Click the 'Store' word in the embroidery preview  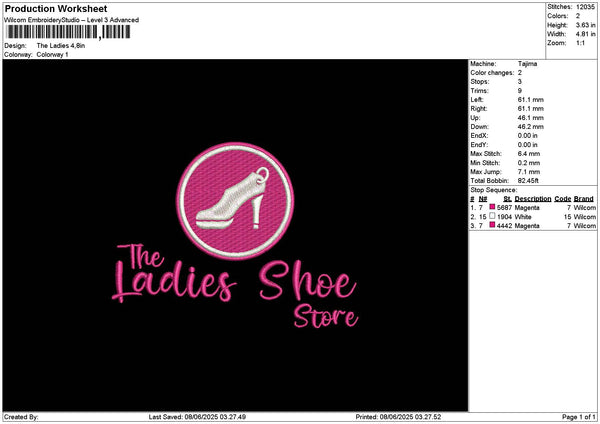326,316
